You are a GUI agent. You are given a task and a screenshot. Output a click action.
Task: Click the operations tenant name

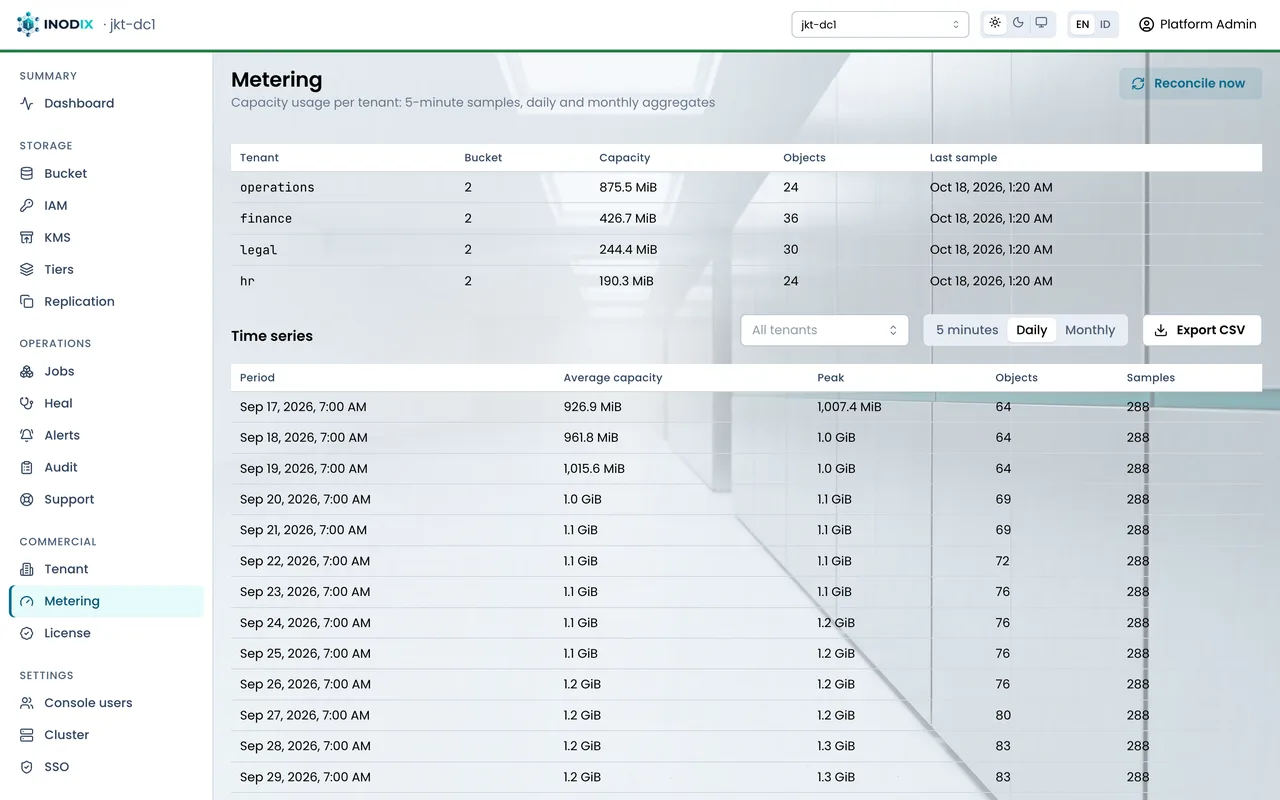pyautogui.click(x=277, y=187)
